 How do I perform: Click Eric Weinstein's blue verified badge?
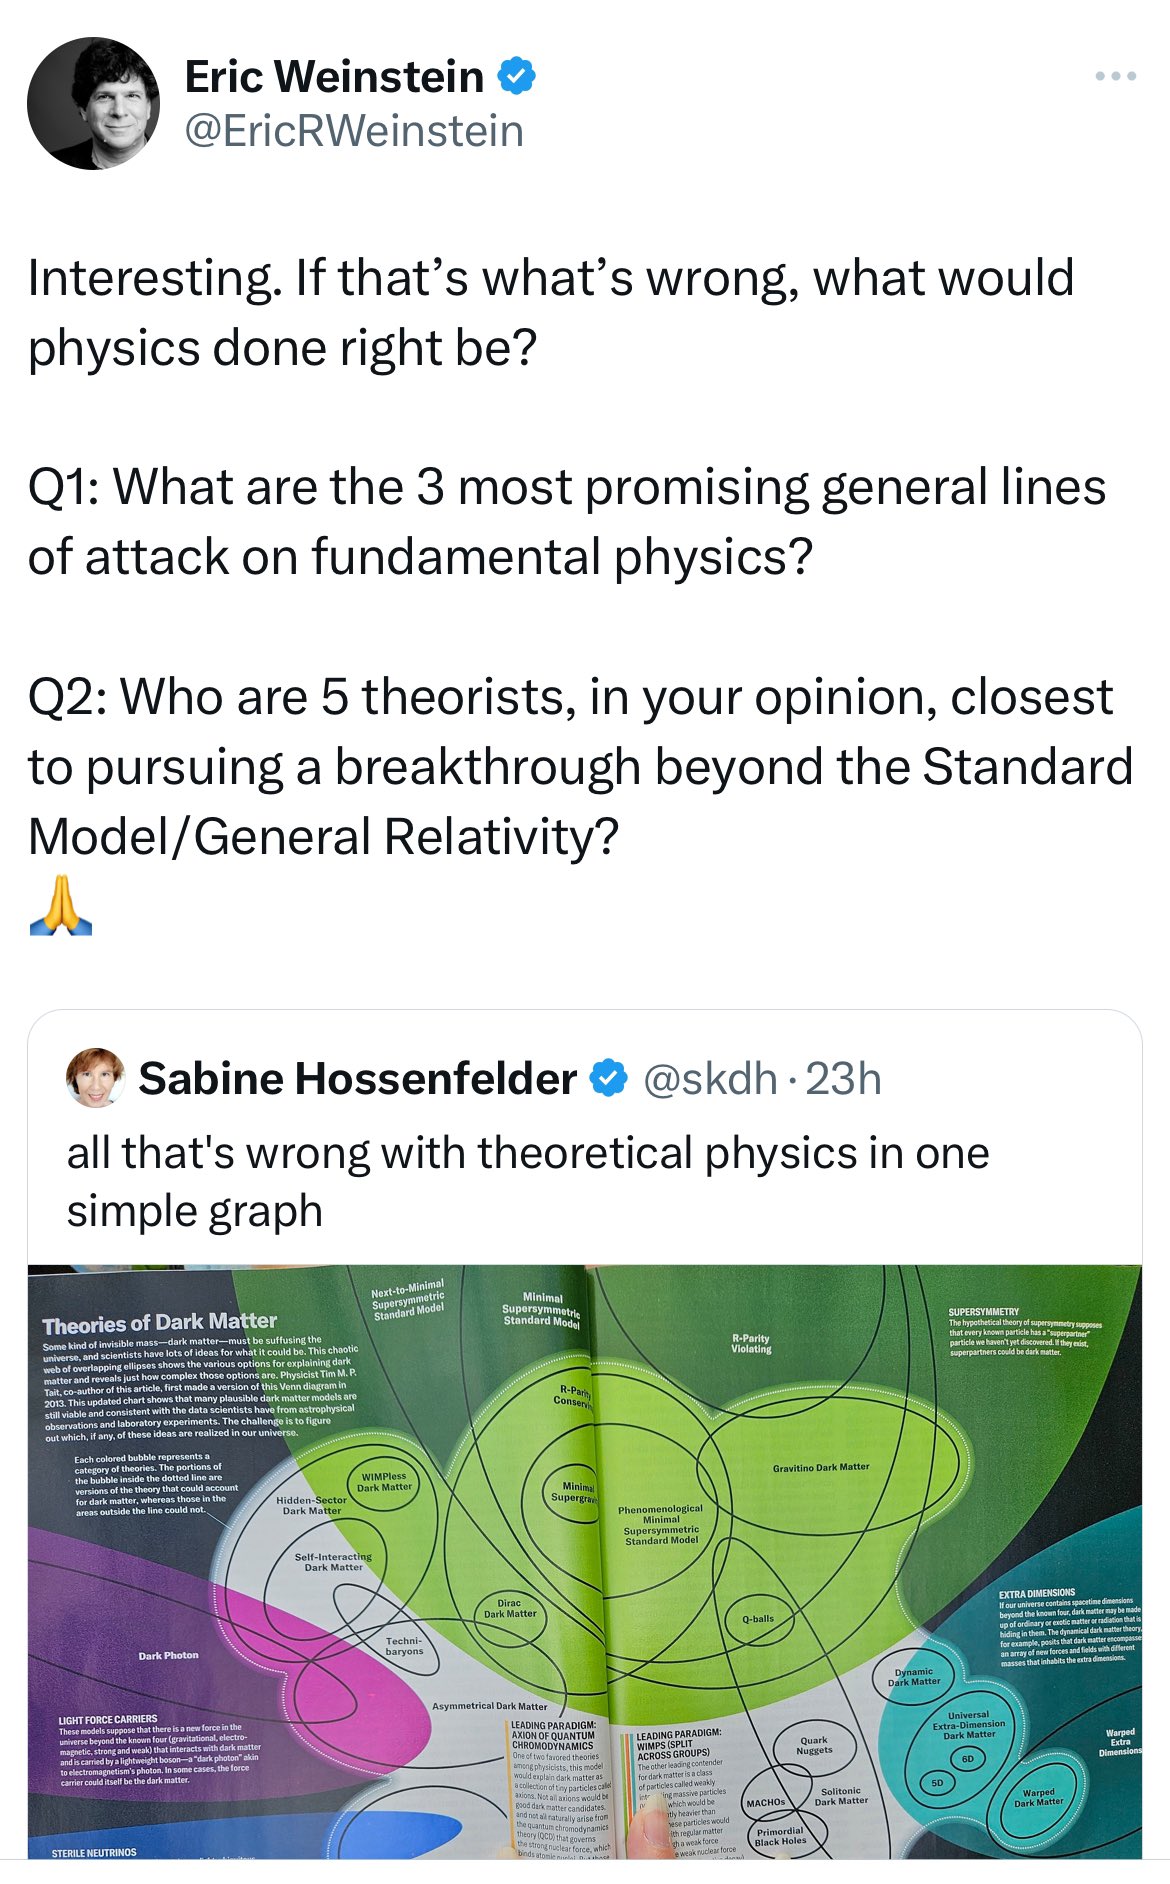pyautogui.click(x=516, y=77)
